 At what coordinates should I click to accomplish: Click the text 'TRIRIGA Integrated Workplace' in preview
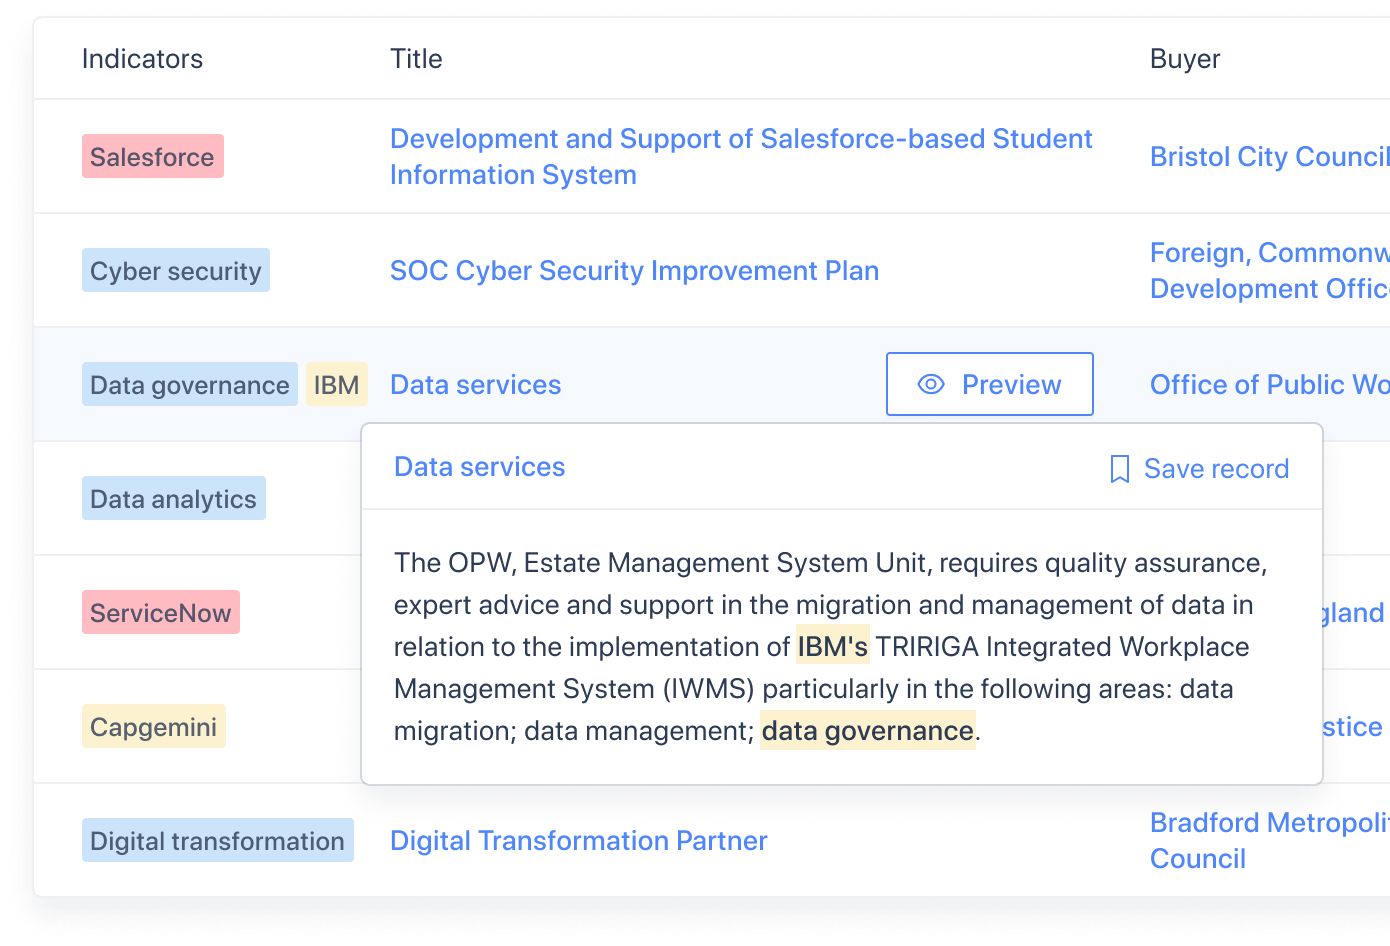[x=1062, y=646]
